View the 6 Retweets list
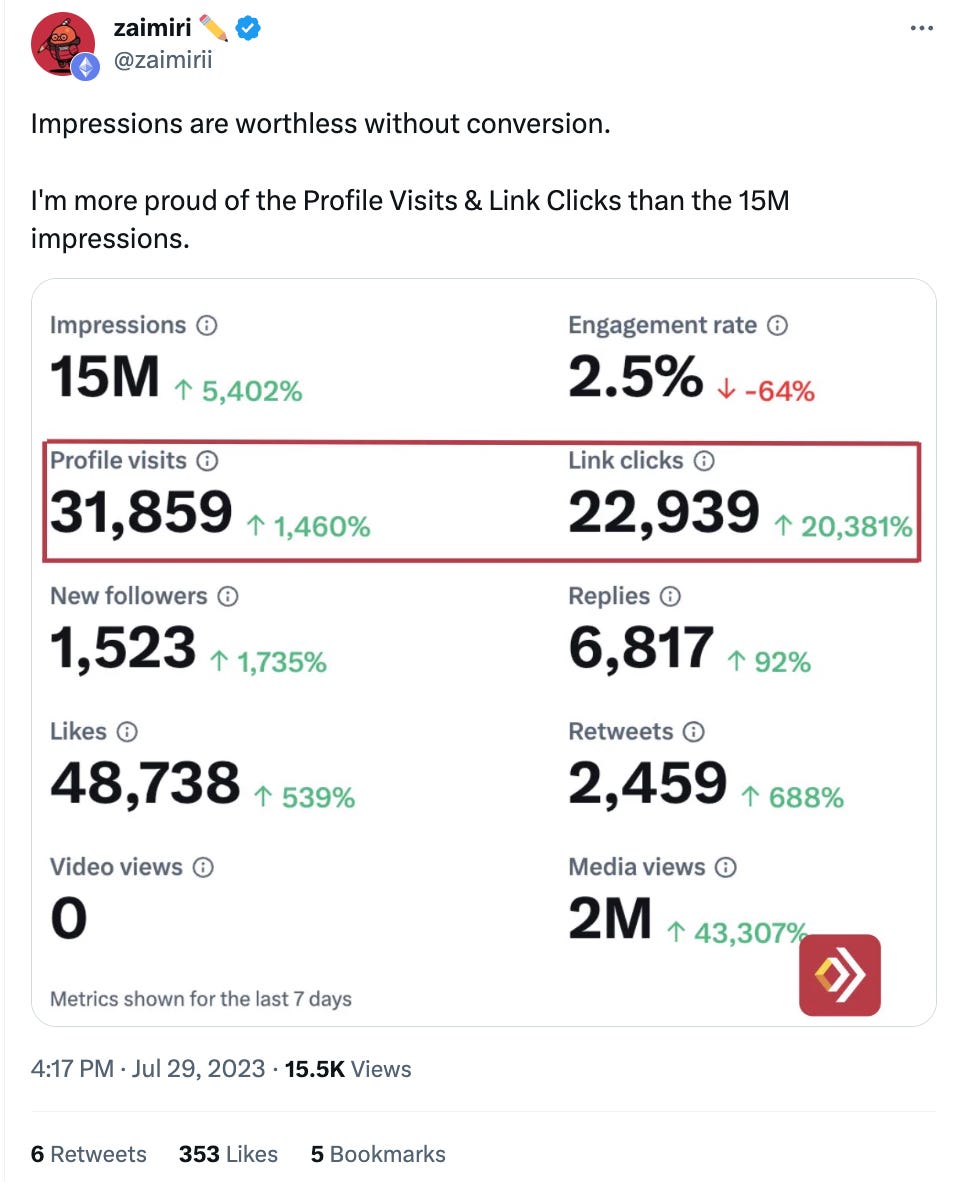956x1182 pixels. (89, 1154)
